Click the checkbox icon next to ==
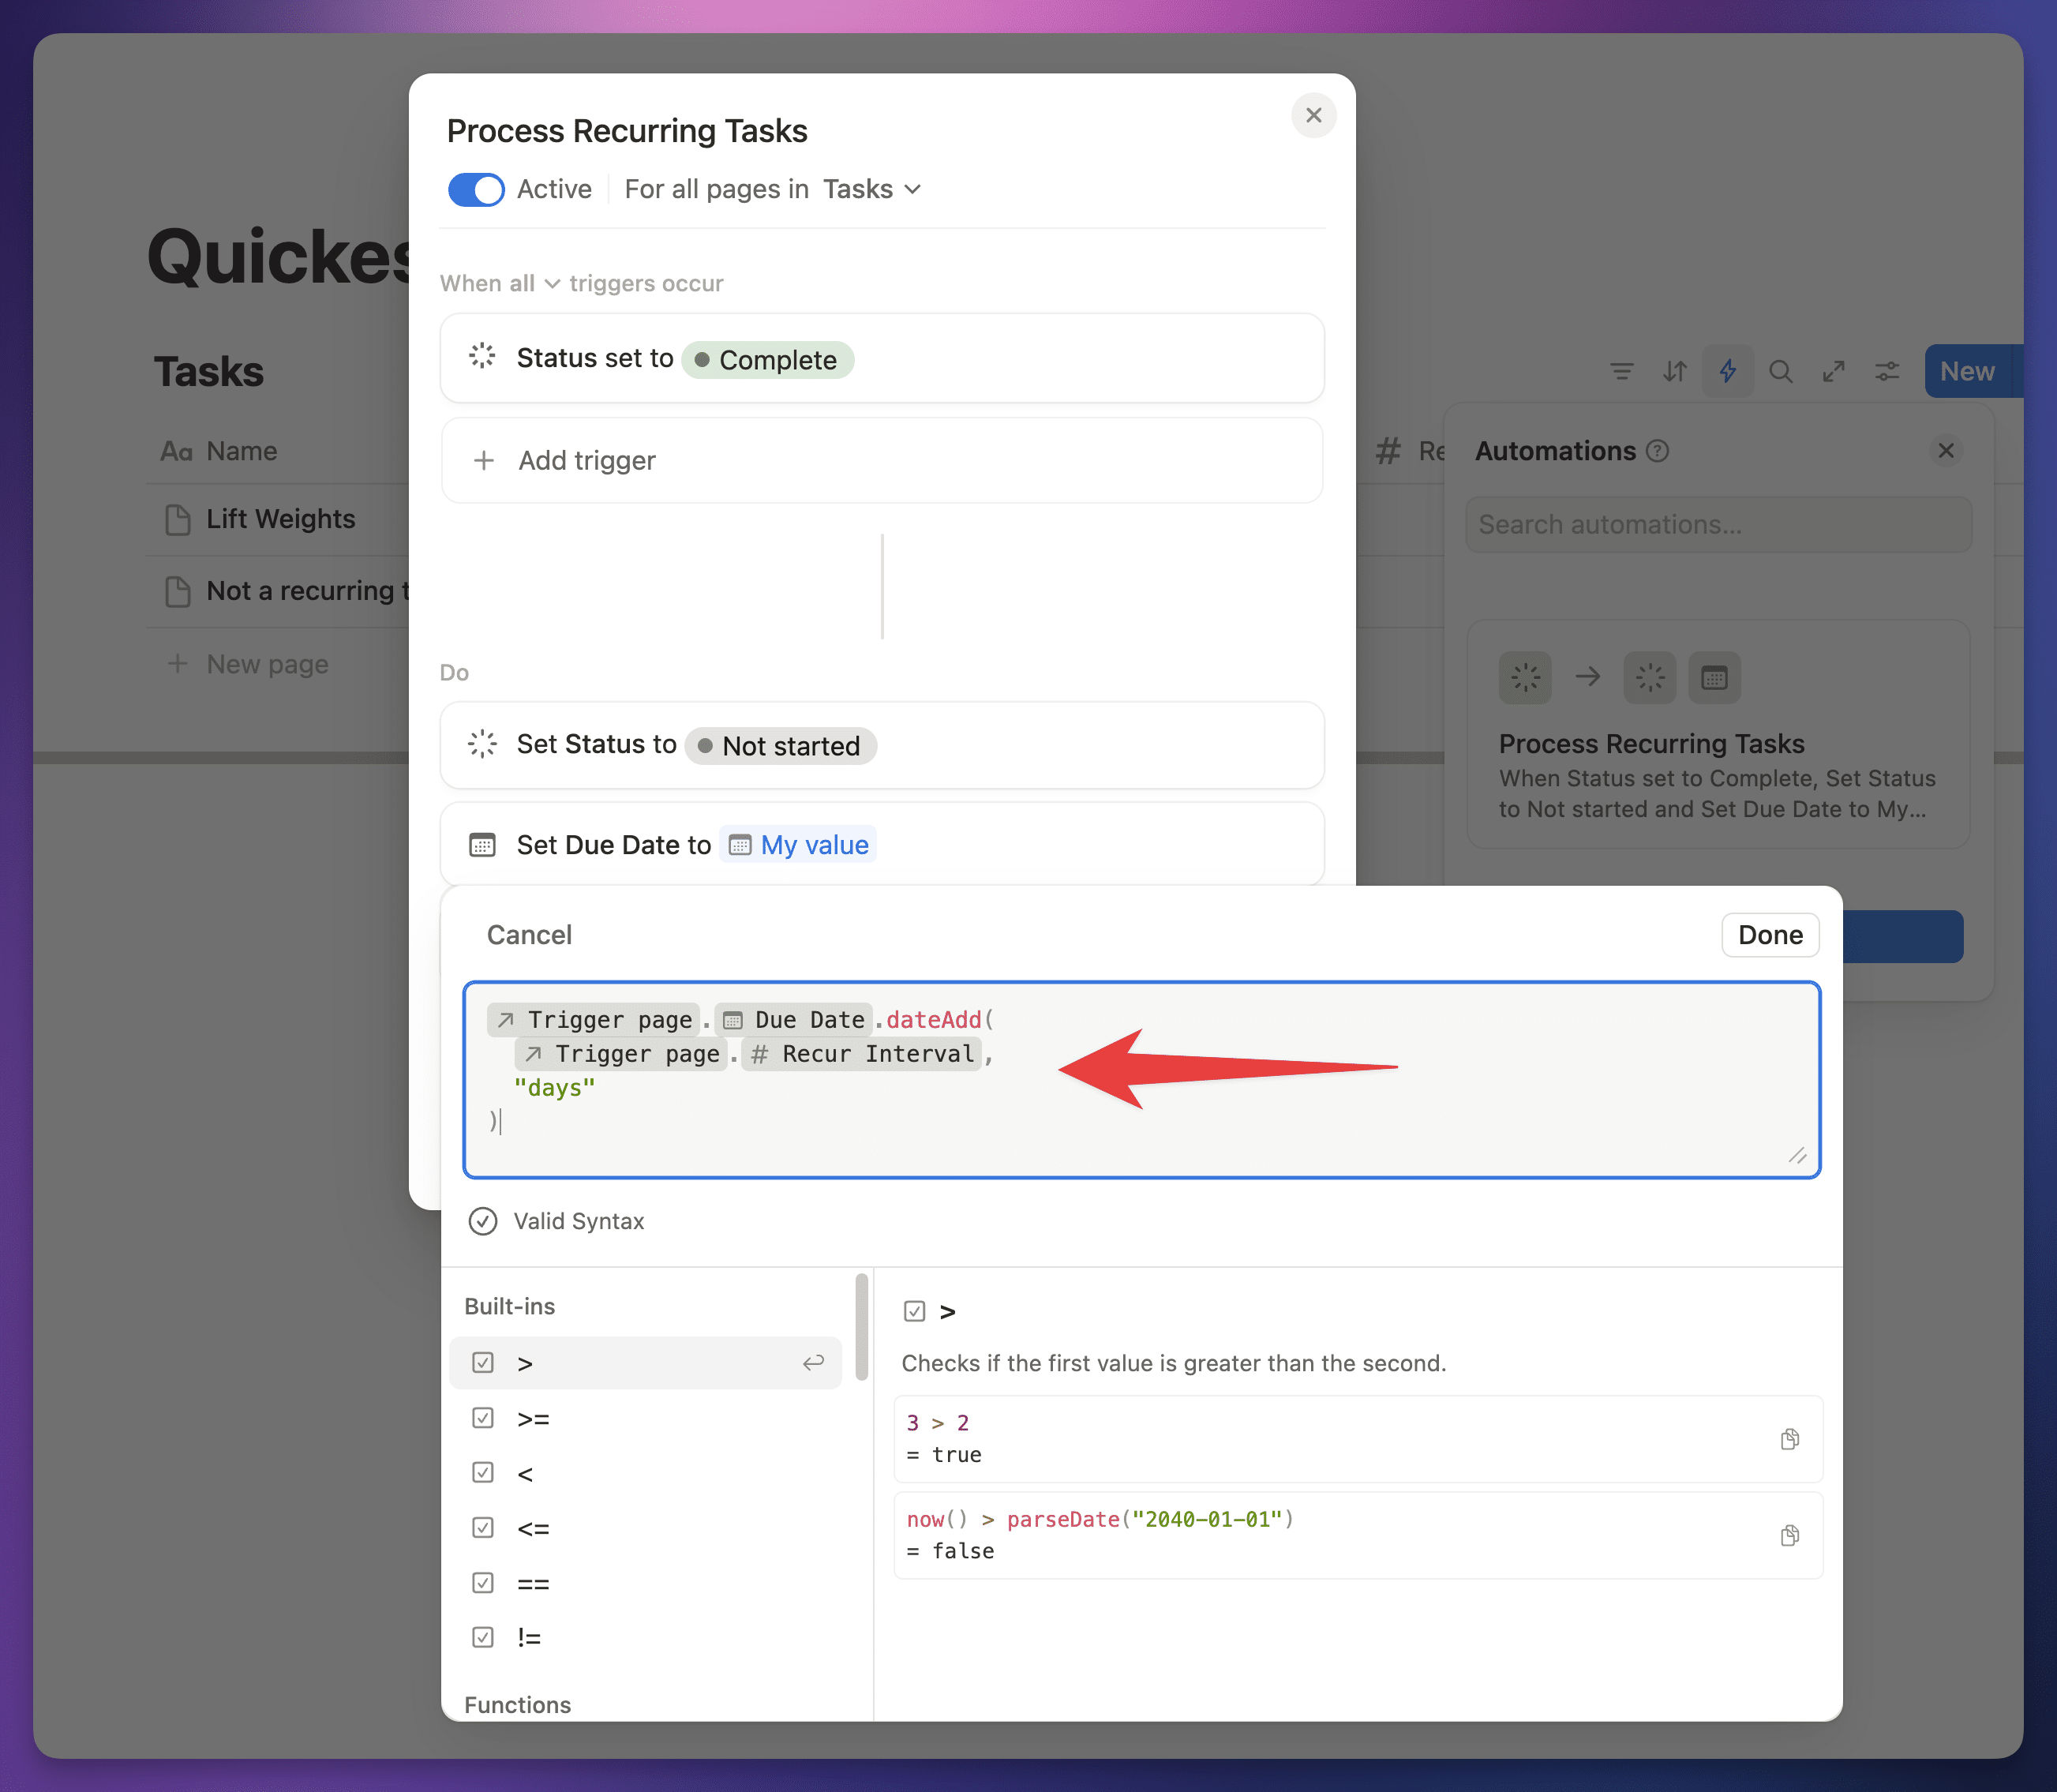This screenshot has height=1792, width=2057. point(483,1583)
